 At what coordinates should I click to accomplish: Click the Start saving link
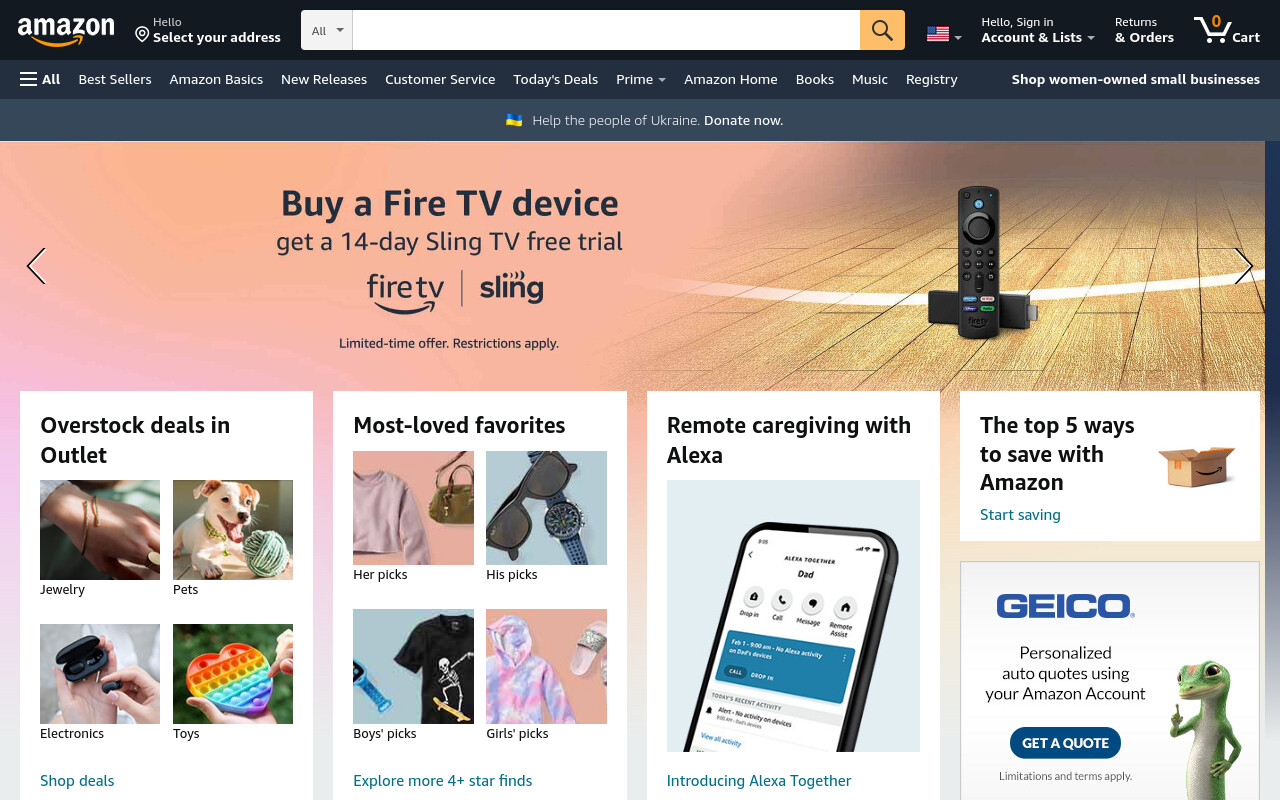tap(1020, 515)
